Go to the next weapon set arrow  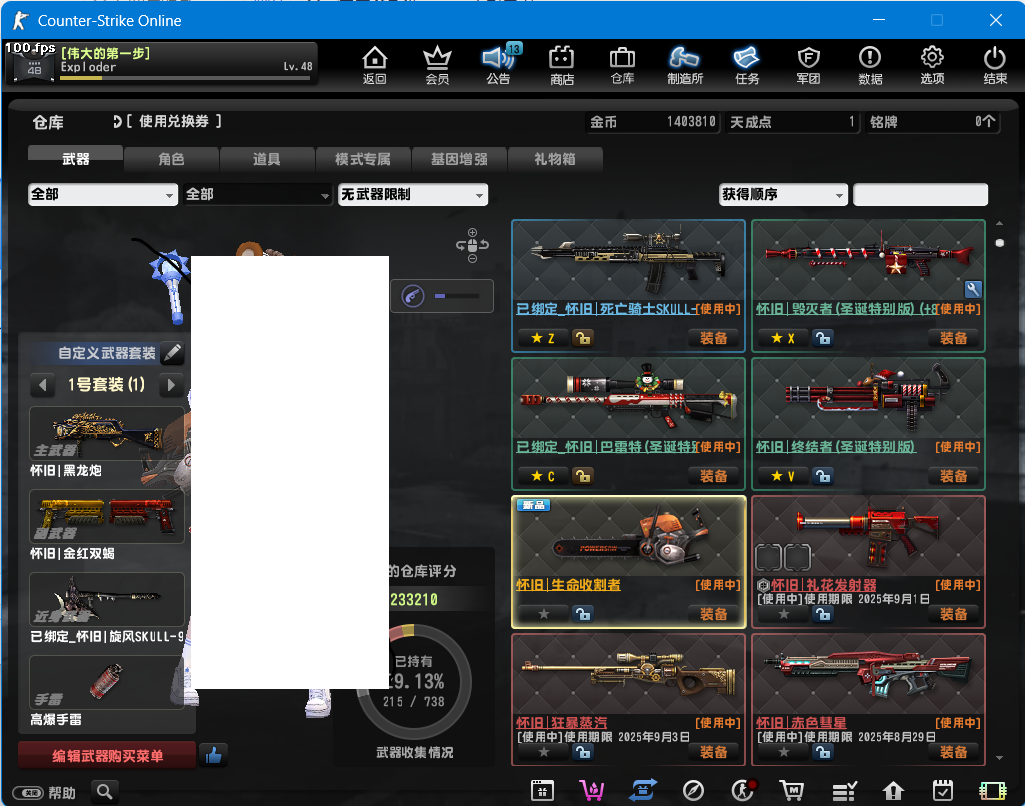click(x=171, y=385)
